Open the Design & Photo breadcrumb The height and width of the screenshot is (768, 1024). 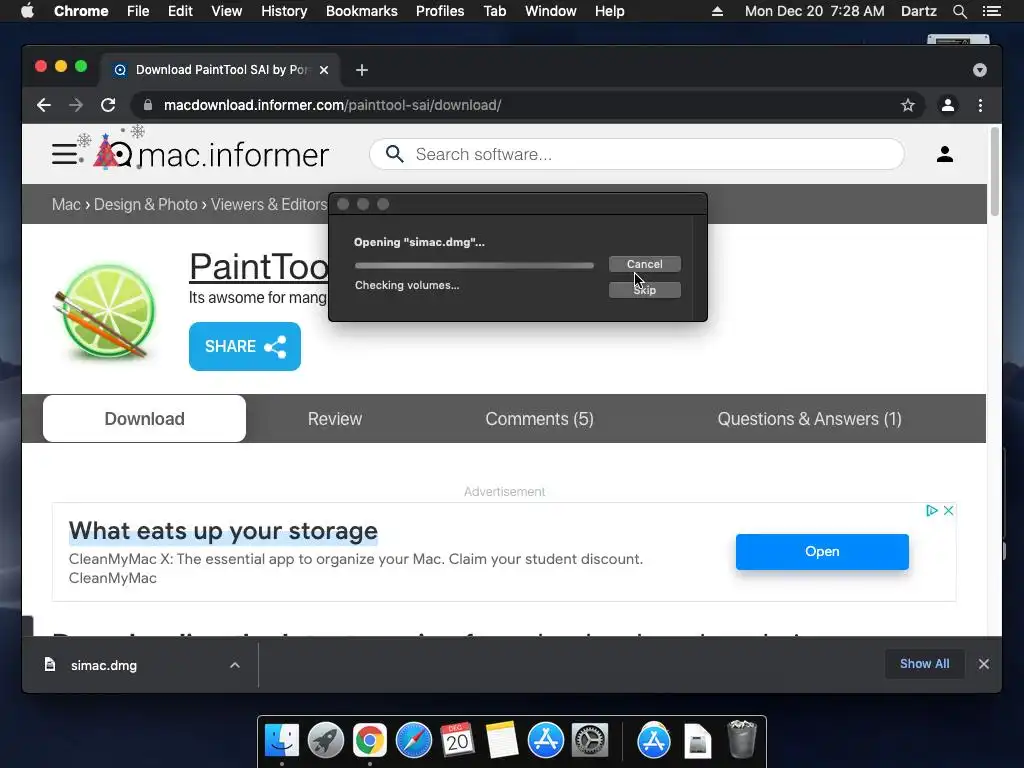coord(146,204)
